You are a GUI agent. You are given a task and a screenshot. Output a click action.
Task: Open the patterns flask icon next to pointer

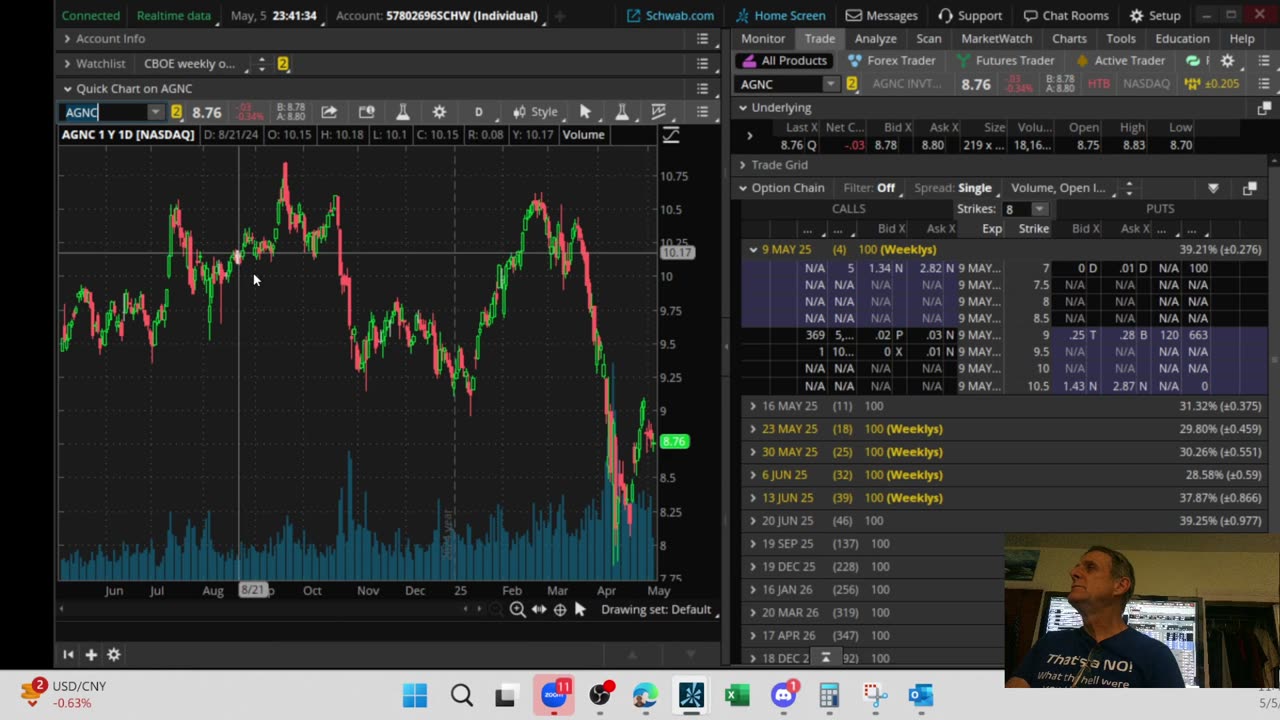click(621, 112)
